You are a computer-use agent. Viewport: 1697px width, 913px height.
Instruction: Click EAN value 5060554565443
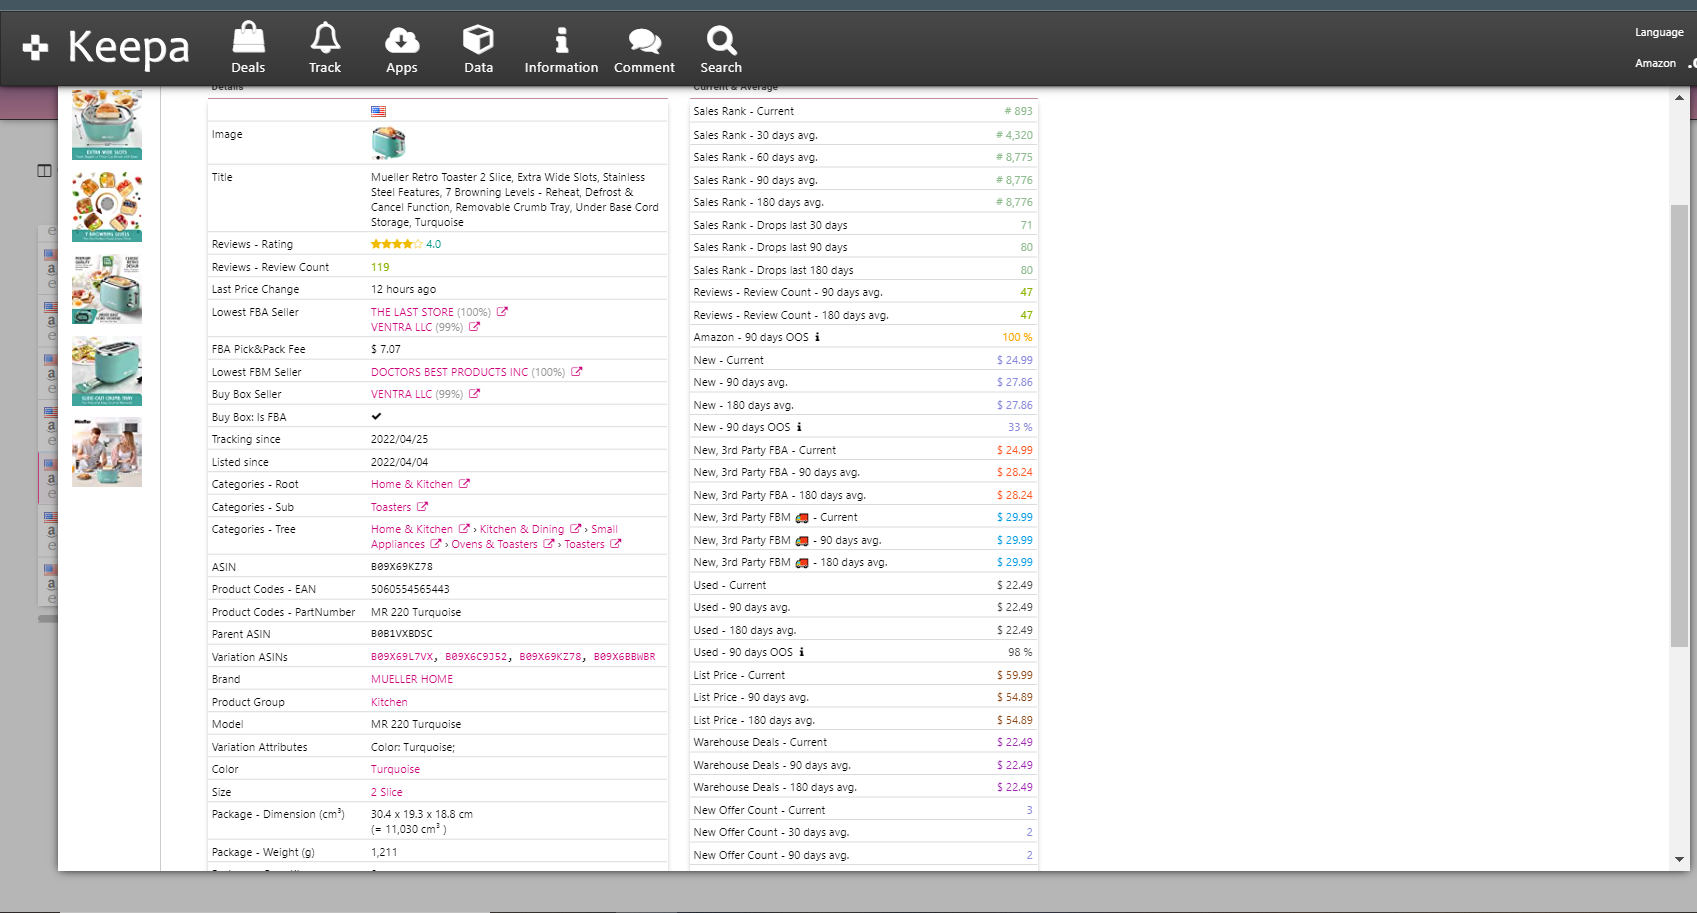tap(410, 589)
